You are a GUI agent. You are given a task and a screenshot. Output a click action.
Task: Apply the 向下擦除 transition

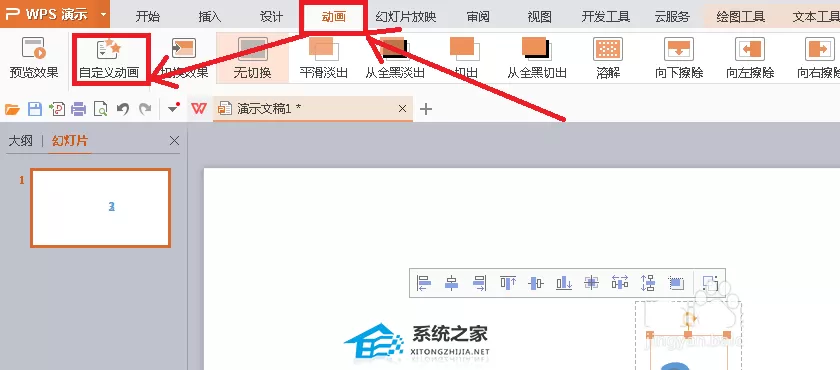(x=679, y=58)
